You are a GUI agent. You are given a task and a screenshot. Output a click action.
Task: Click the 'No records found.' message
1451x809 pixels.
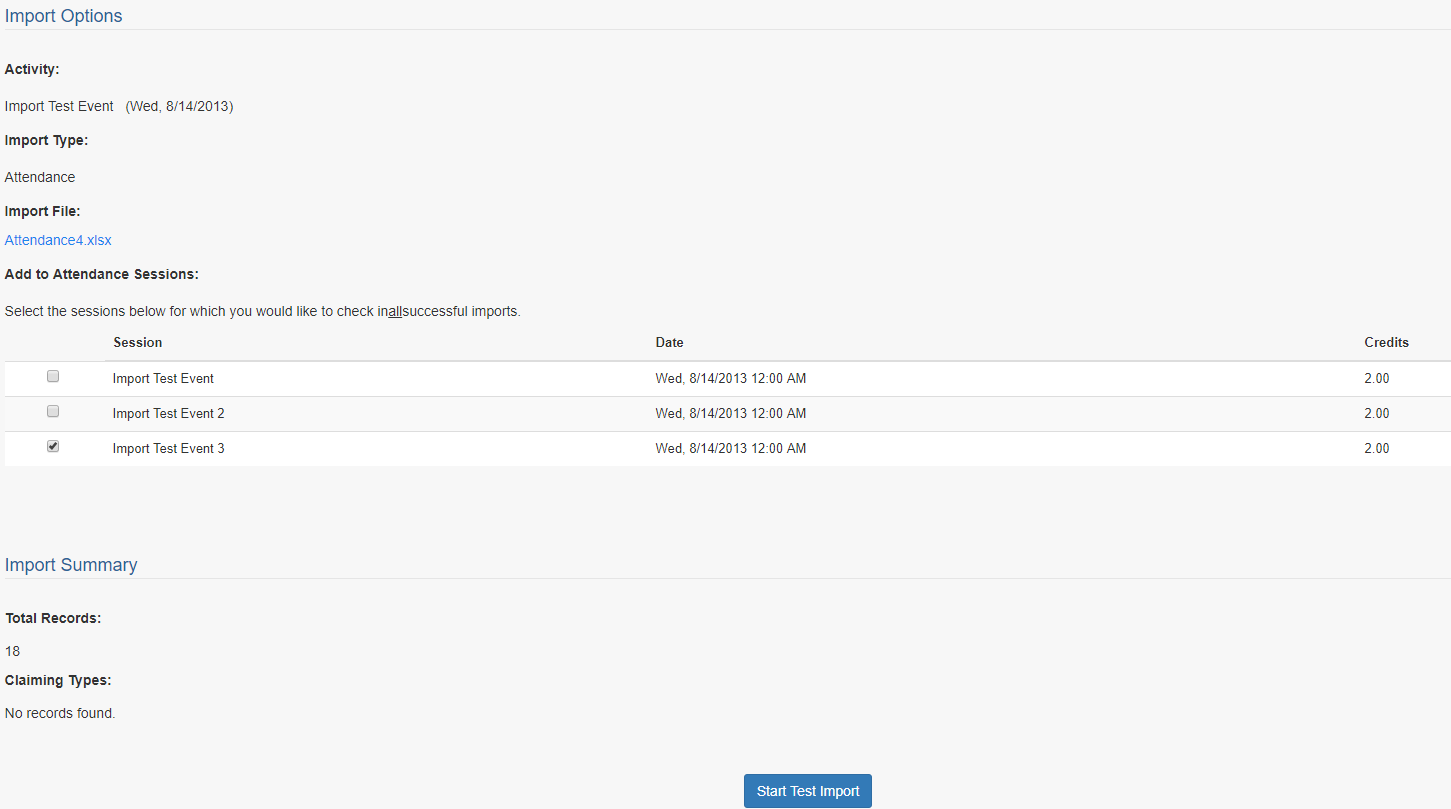click(x=60, y=714)
